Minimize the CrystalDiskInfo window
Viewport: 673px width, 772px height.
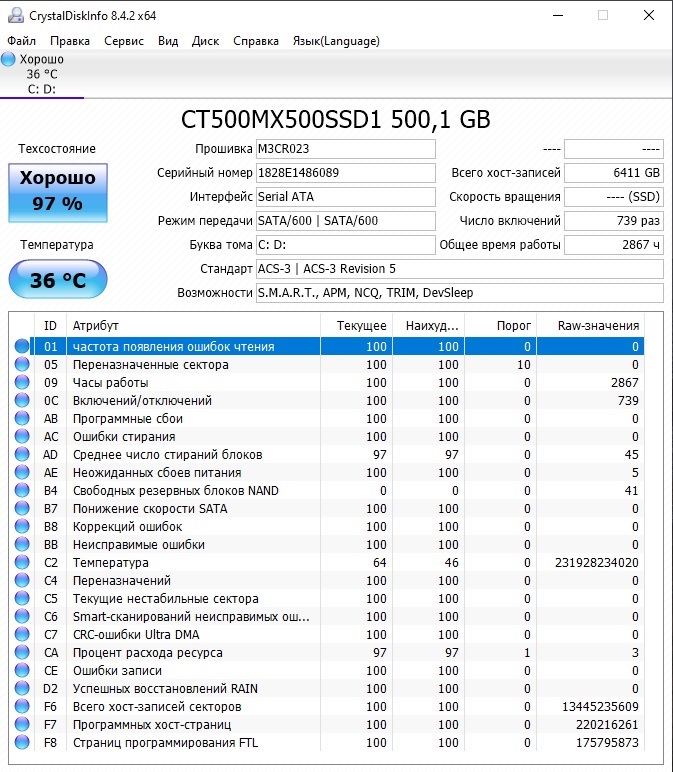coord(558,15)
